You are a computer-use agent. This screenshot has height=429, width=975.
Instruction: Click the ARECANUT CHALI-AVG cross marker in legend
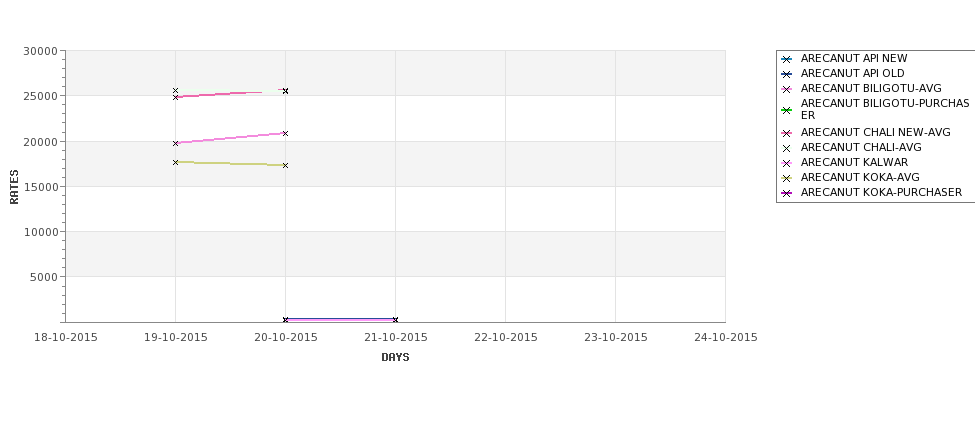pos(787,148)
